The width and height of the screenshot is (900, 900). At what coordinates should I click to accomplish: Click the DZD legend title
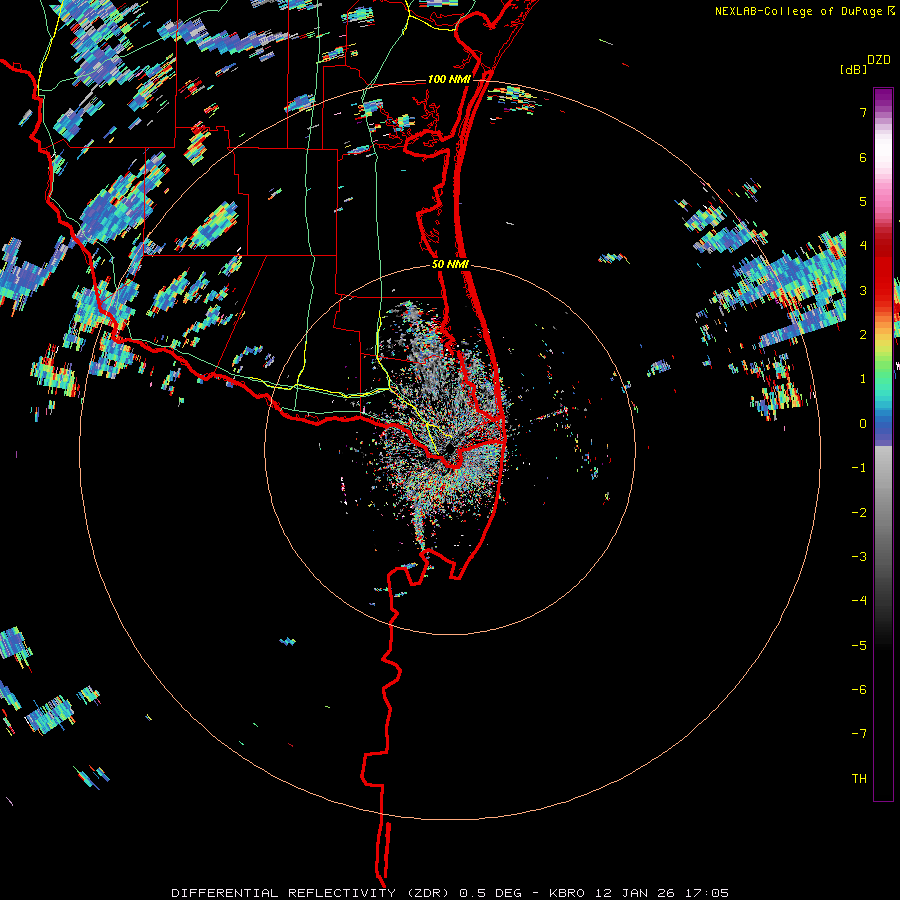pos(879,60)
